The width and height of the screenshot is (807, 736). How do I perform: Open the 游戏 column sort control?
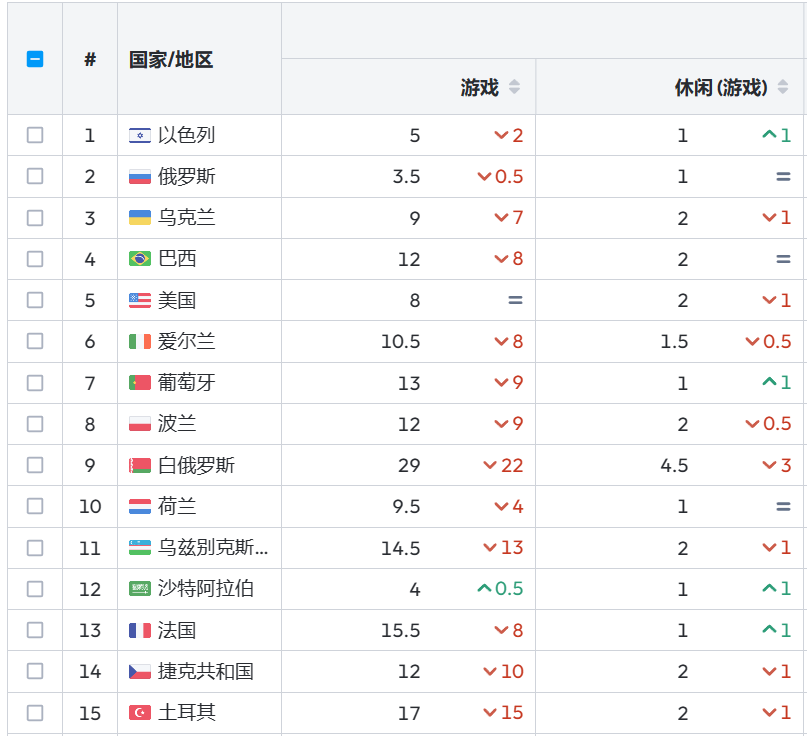[x=515, y=86]
